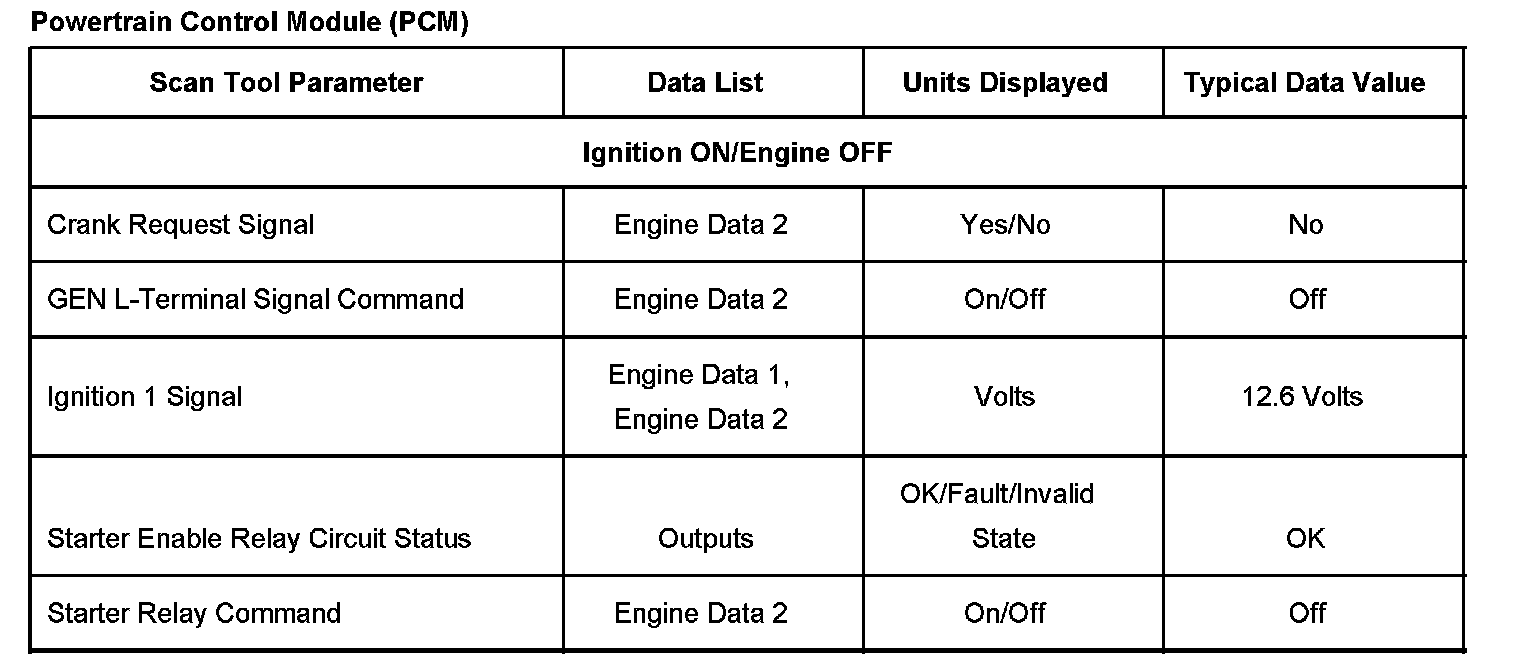
Task: Click the Engine Data 1, Engine Data 2 cell
Action: coord(700,397)
